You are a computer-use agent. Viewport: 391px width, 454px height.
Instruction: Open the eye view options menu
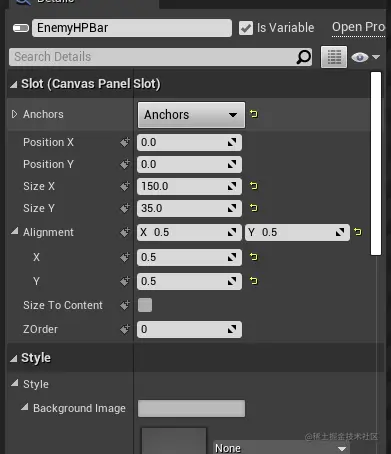pyautogui.click(x=366, y=57)
